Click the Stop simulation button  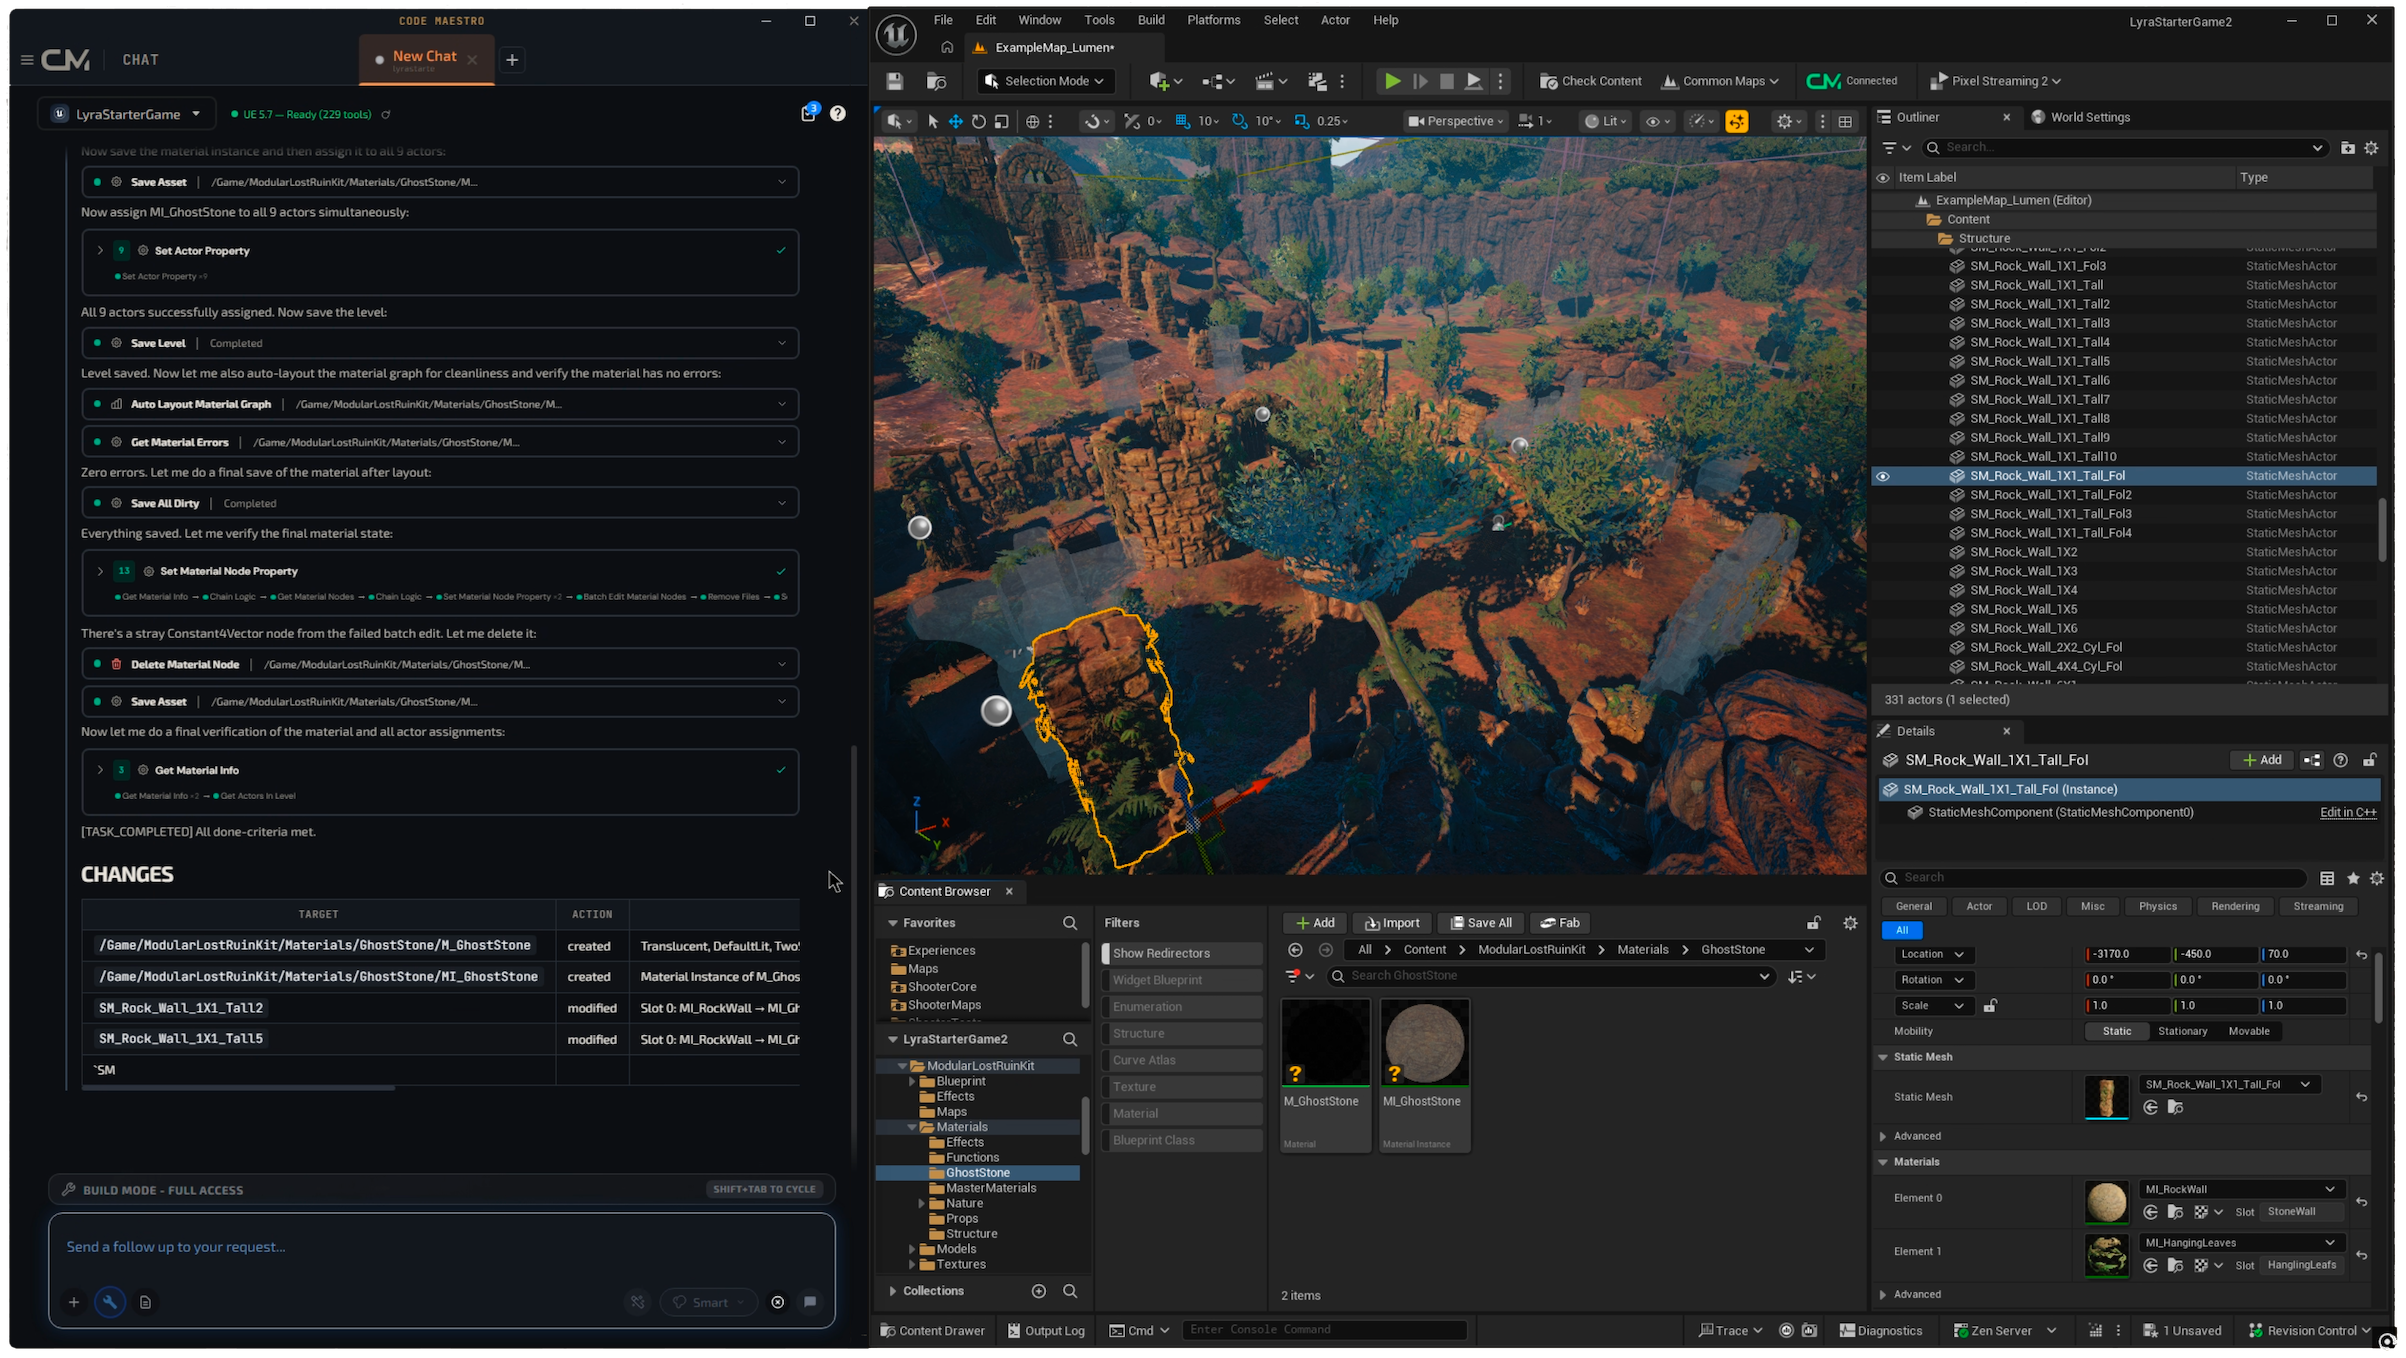coord(1446,81)
